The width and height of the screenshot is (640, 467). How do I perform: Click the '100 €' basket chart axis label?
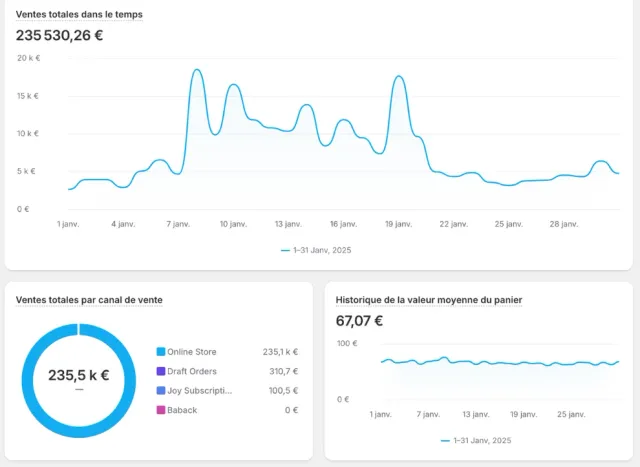pos(347,343)
